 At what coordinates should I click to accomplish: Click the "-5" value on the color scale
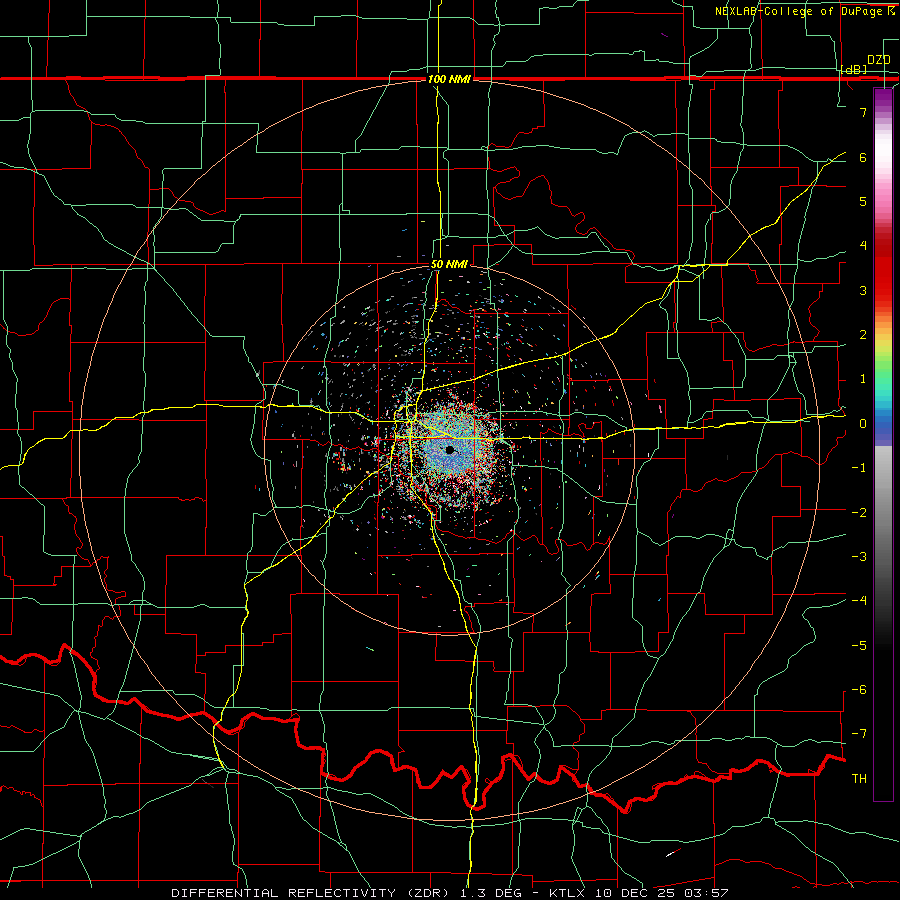click(x=859, y=645)
